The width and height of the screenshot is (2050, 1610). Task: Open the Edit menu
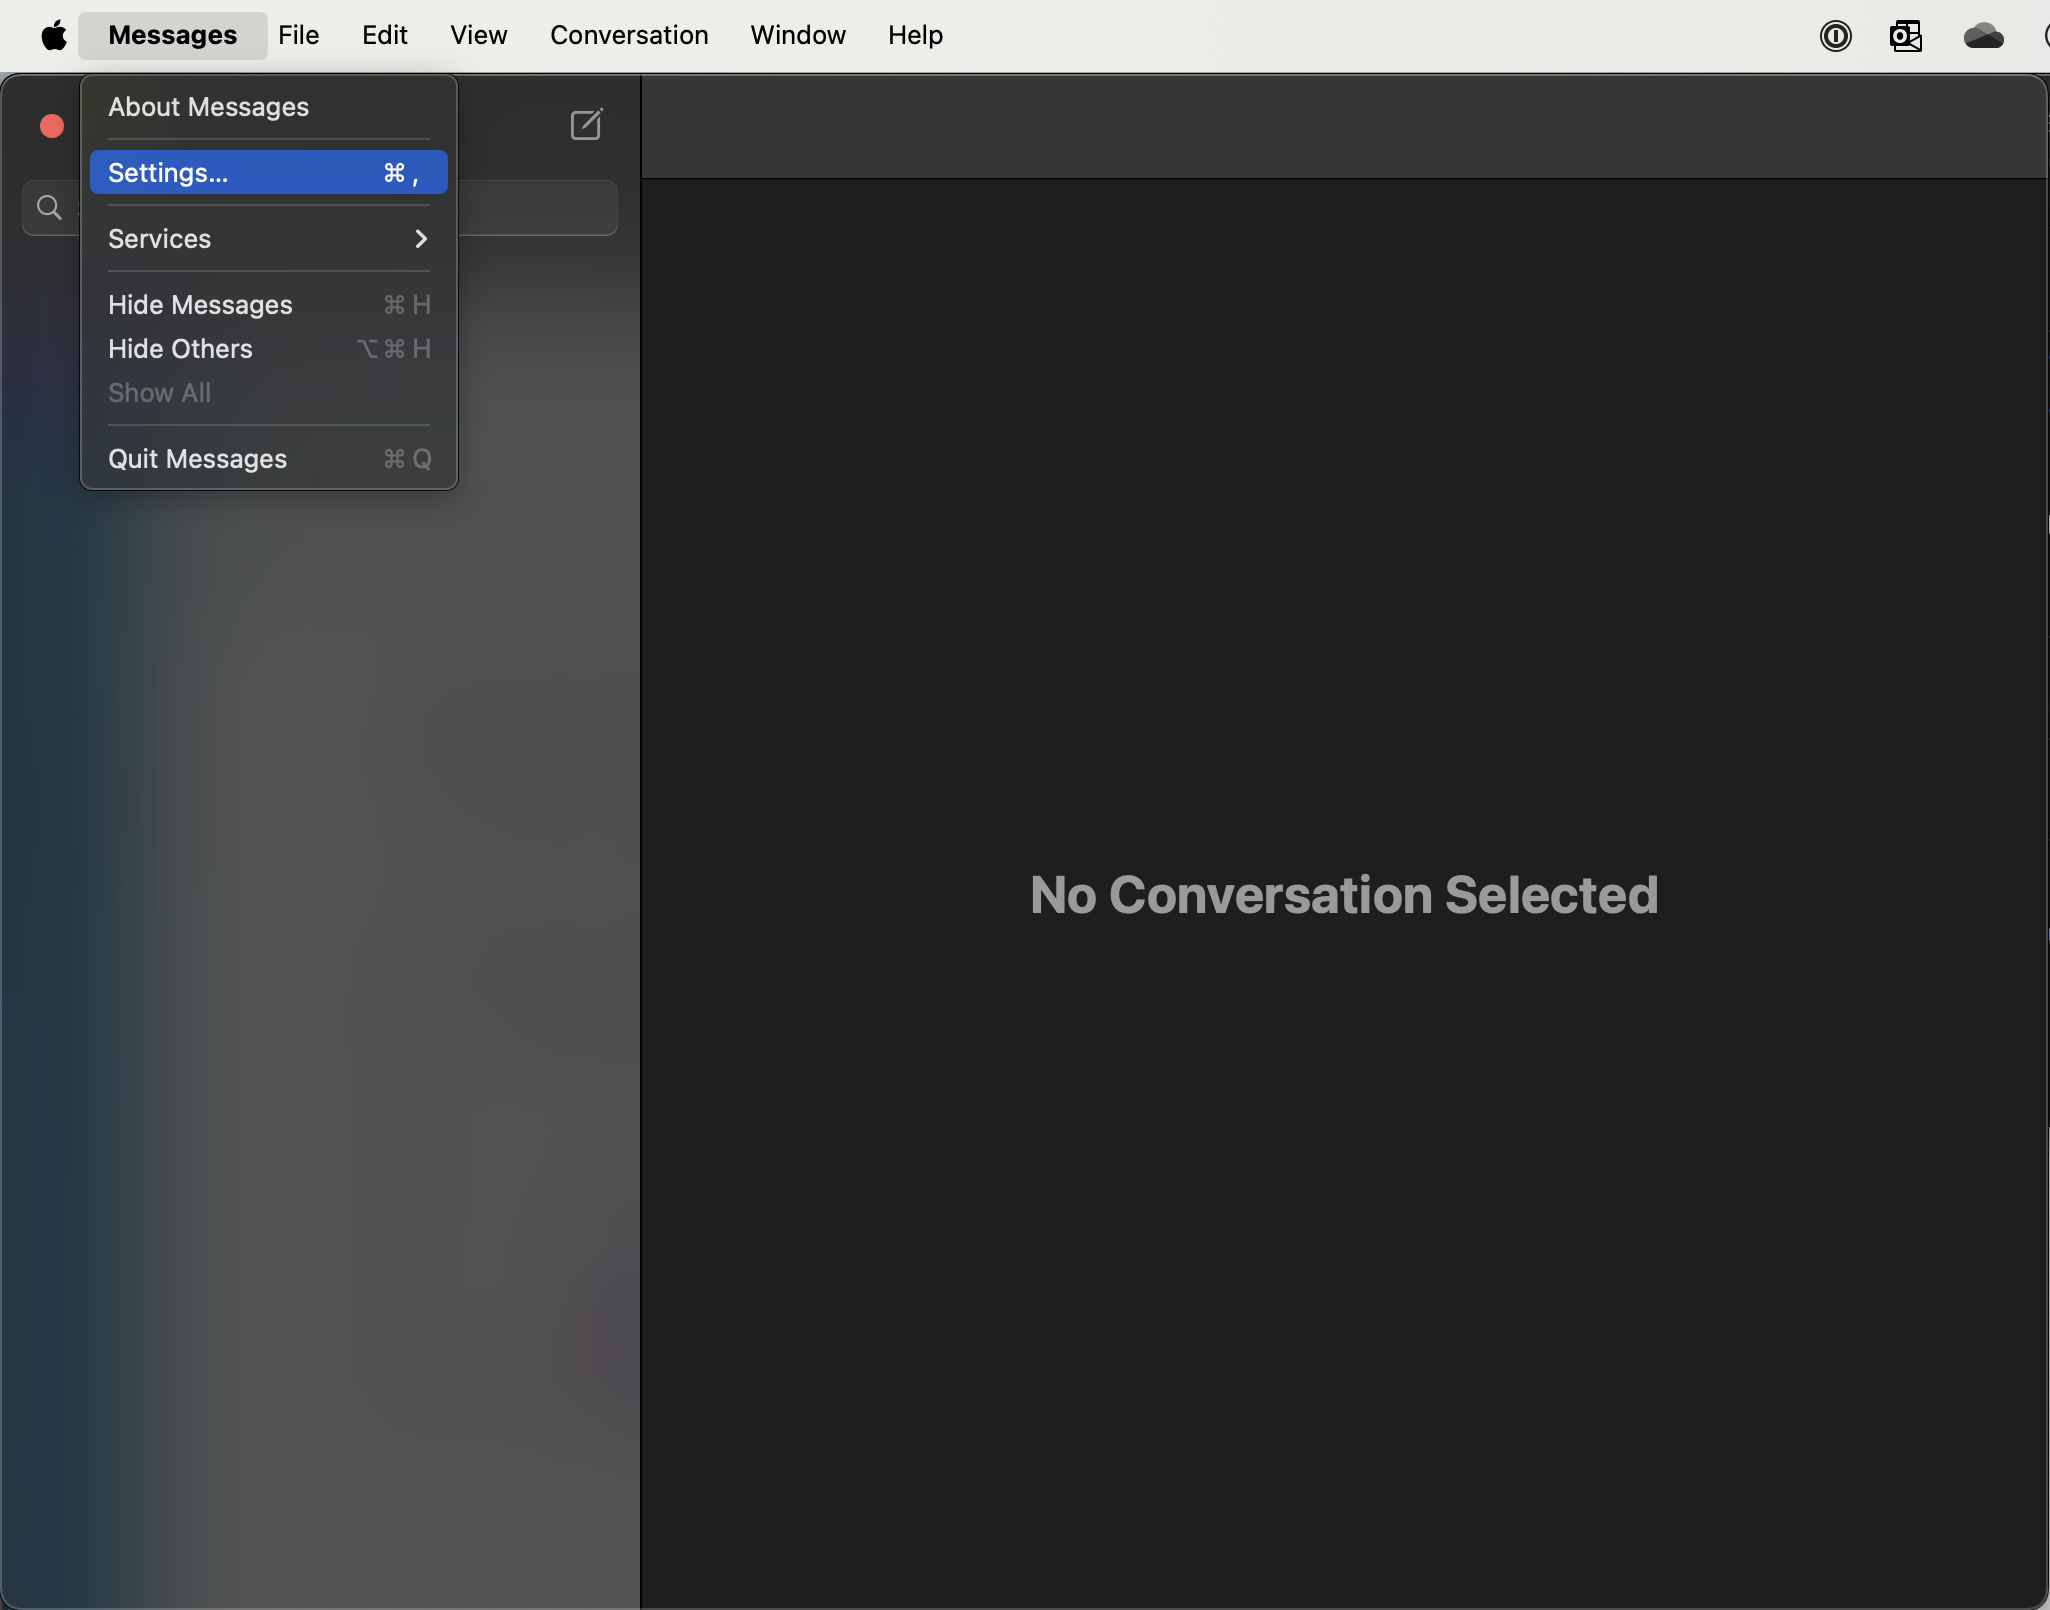click(x=385, y=35)
